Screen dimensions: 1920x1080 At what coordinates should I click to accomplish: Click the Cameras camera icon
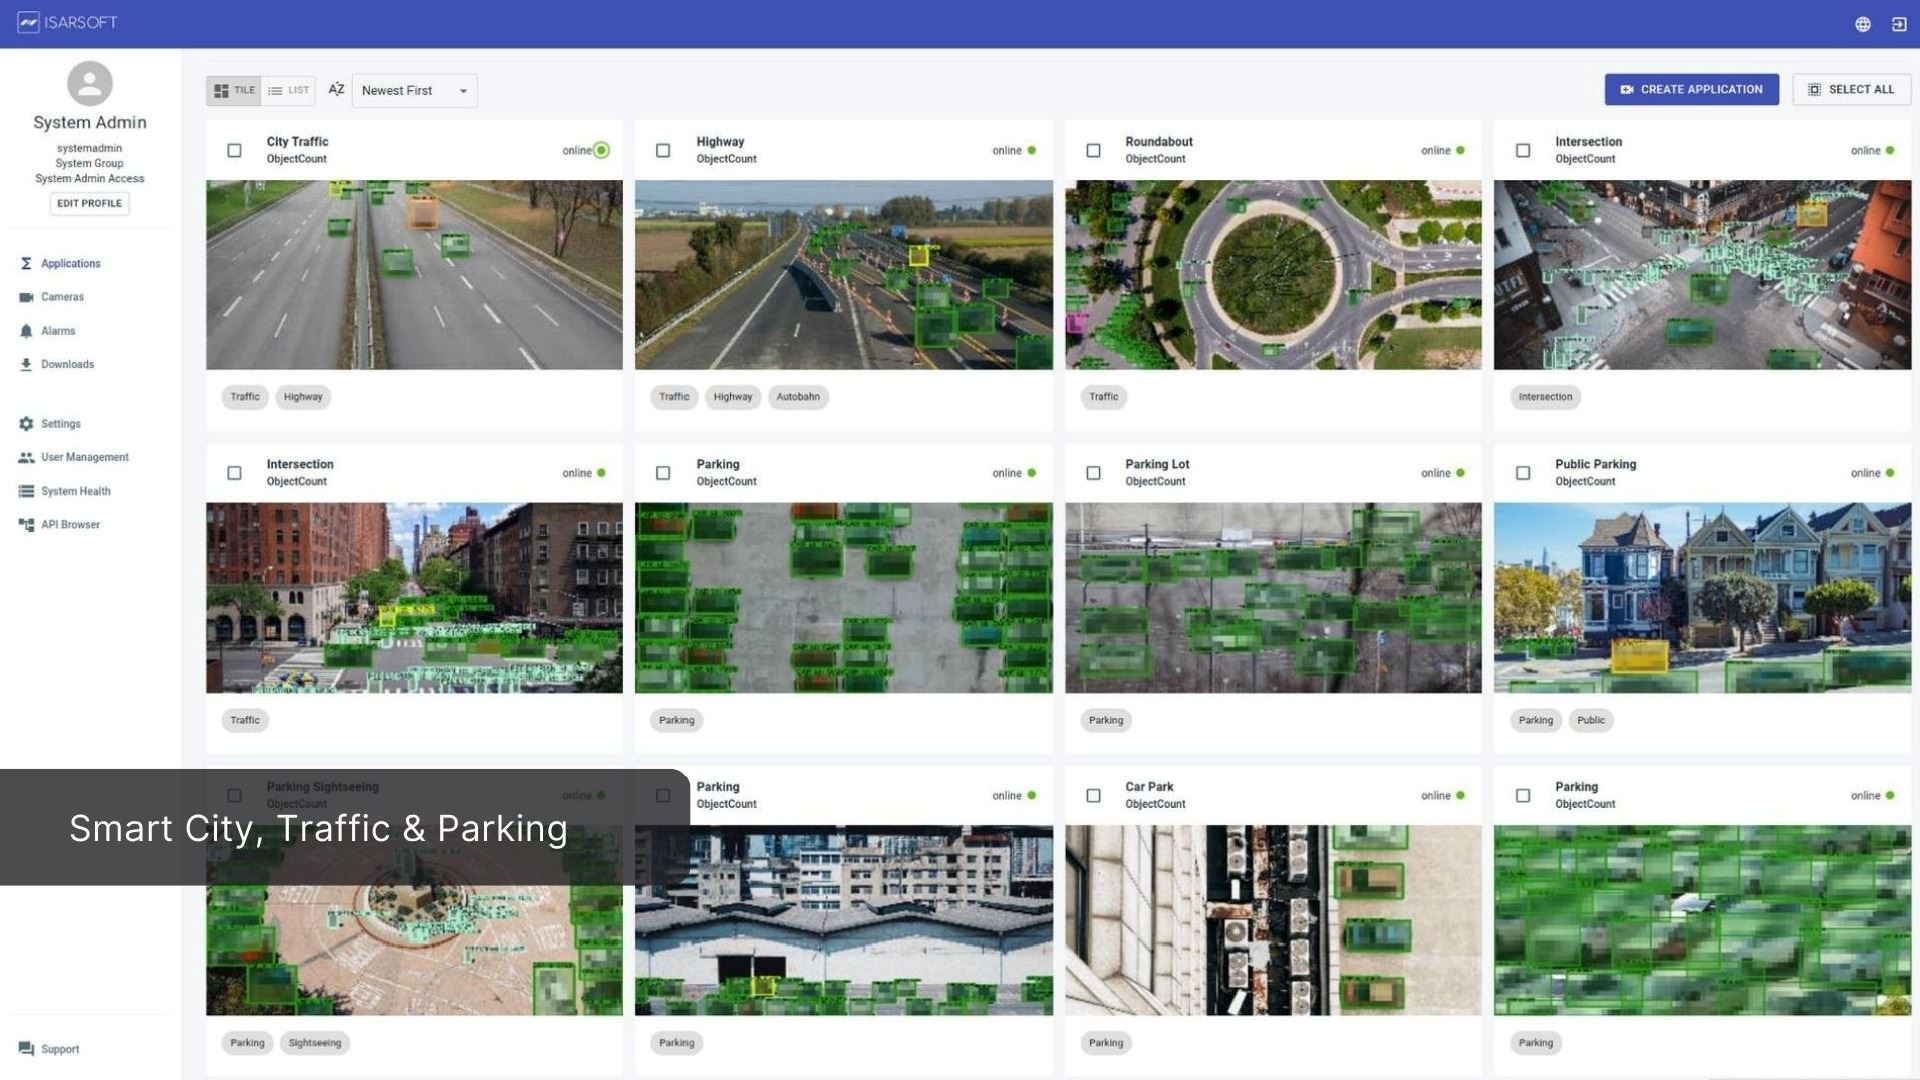(x=26, y=297)
